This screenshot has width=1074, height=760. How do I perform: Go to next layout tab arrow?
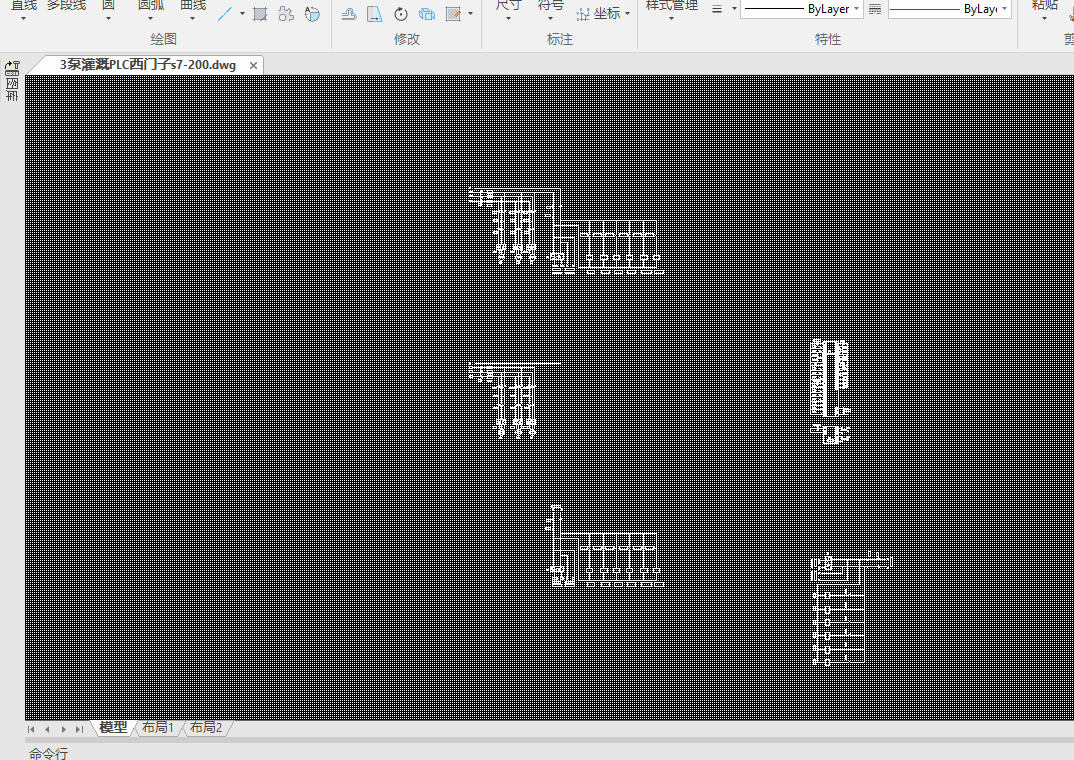click(64, 730)
